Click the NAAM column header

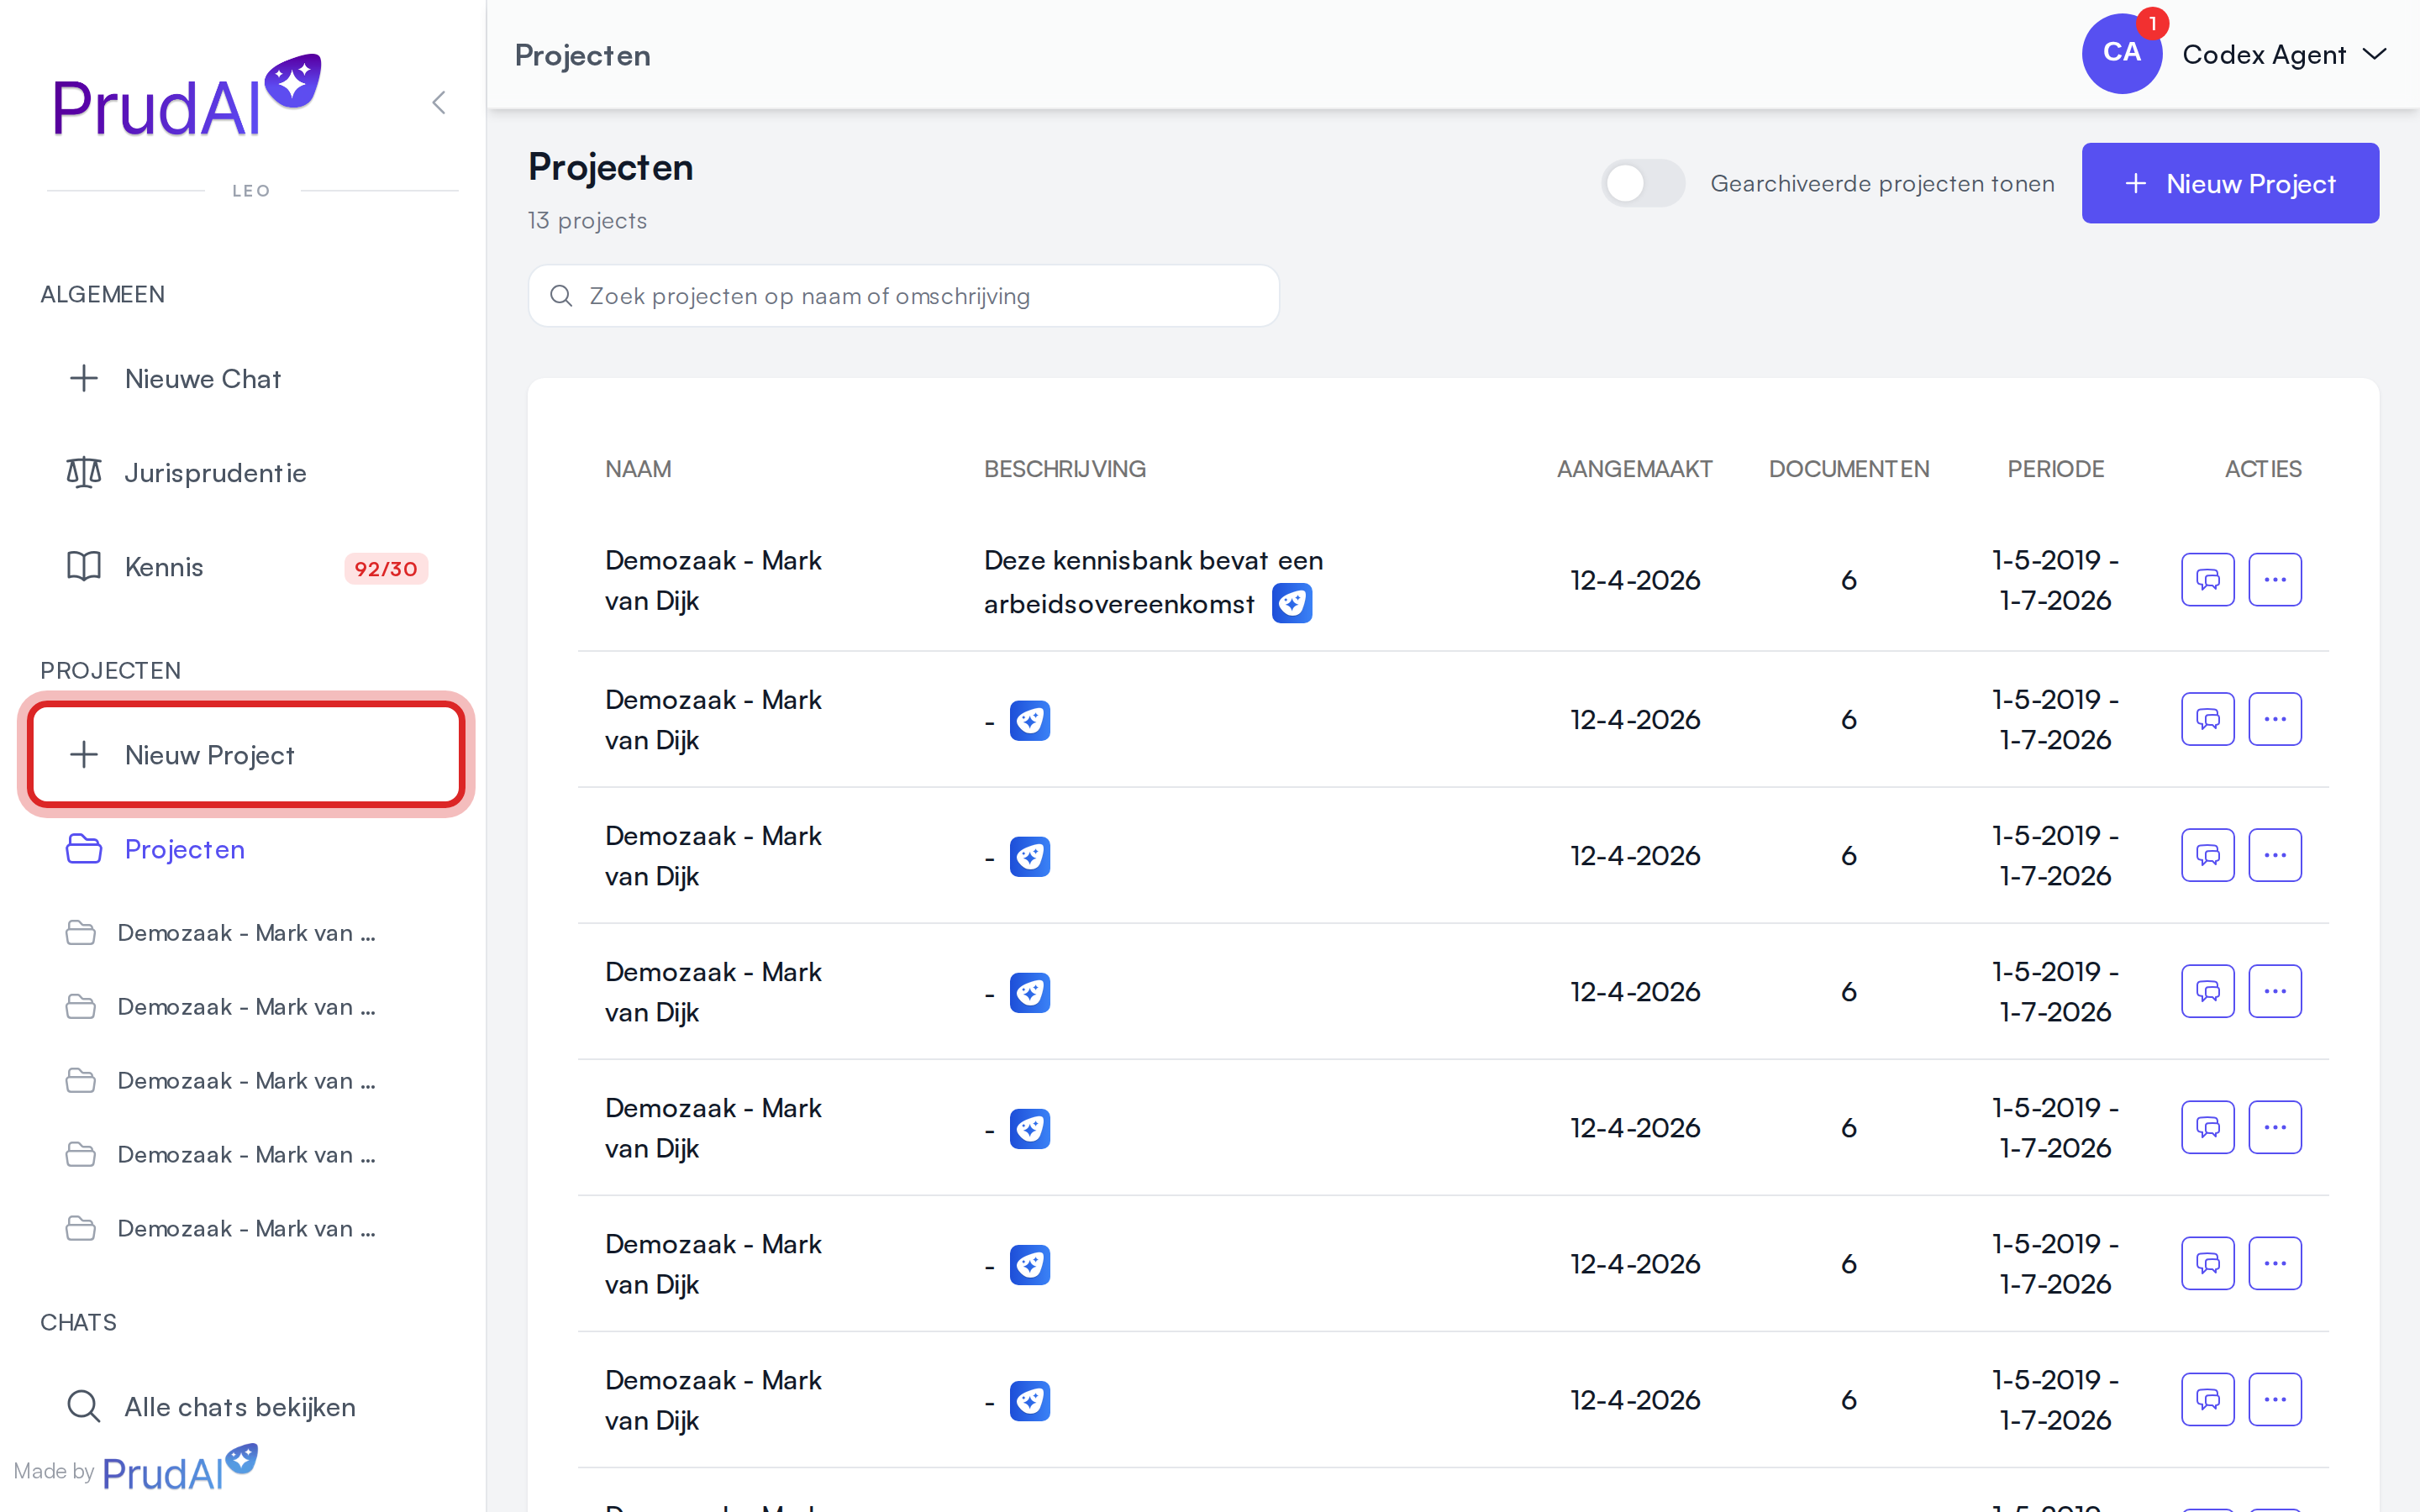click(638, 469)
